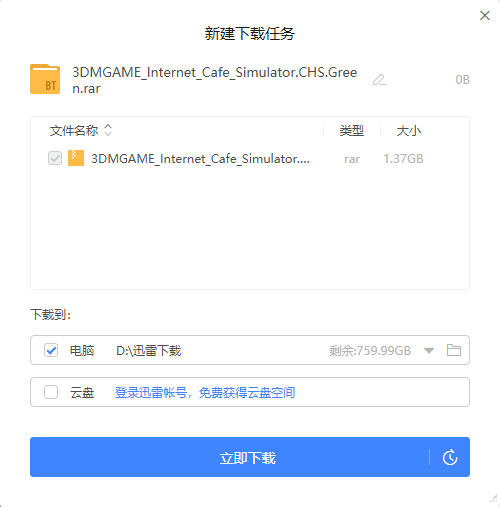Sort by the 文件名称 column header
Image resolution: width=500 pixels, height=507 pixels.
click(74, 131)
